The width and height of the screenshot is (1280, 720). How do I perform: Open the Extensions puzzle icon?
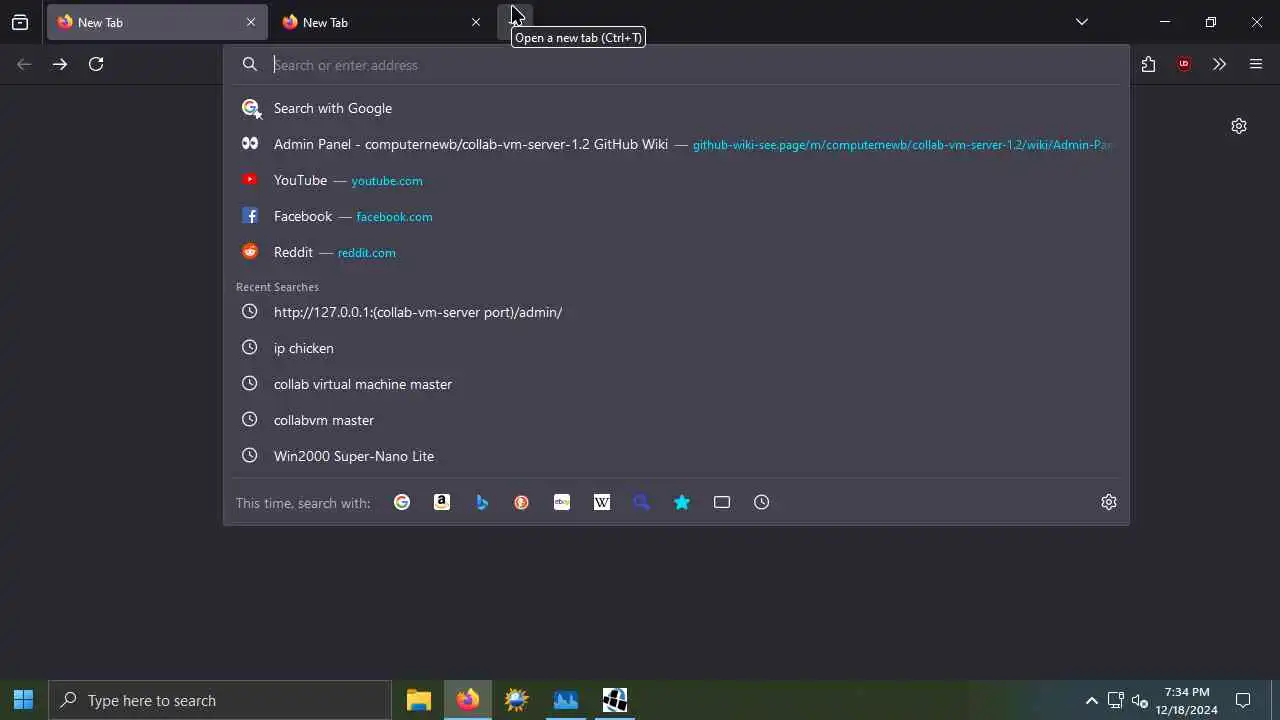coord(1148,64)
